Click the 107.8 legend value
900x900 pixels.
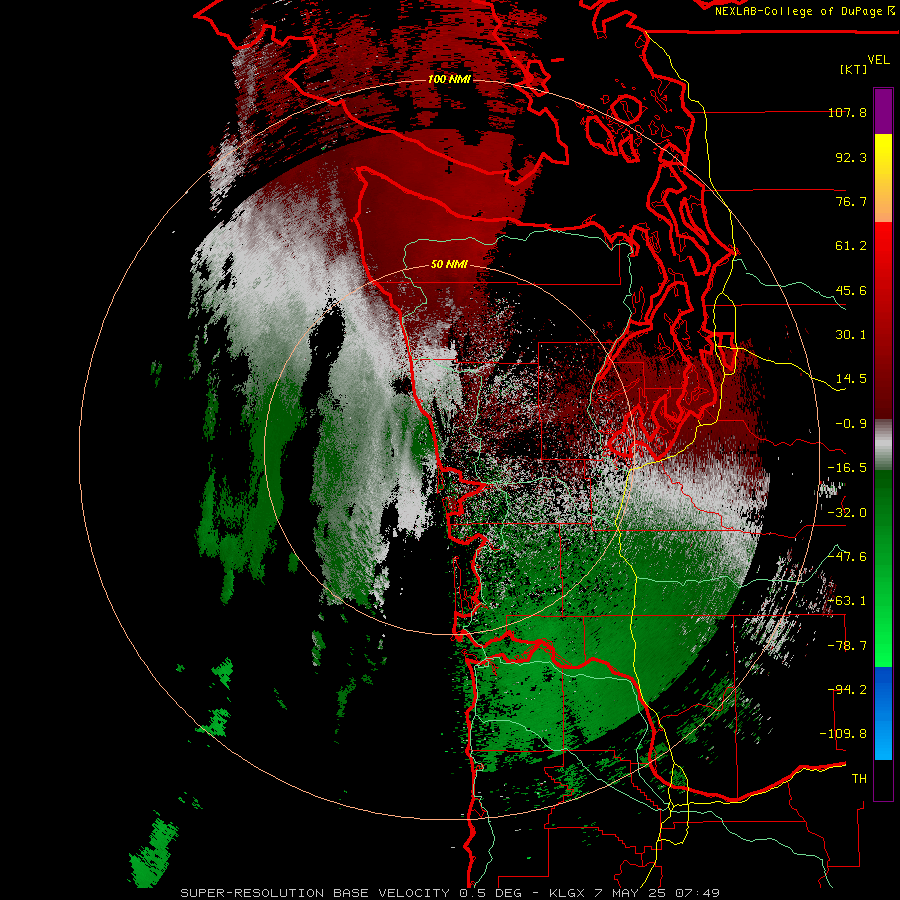[847, 112]
